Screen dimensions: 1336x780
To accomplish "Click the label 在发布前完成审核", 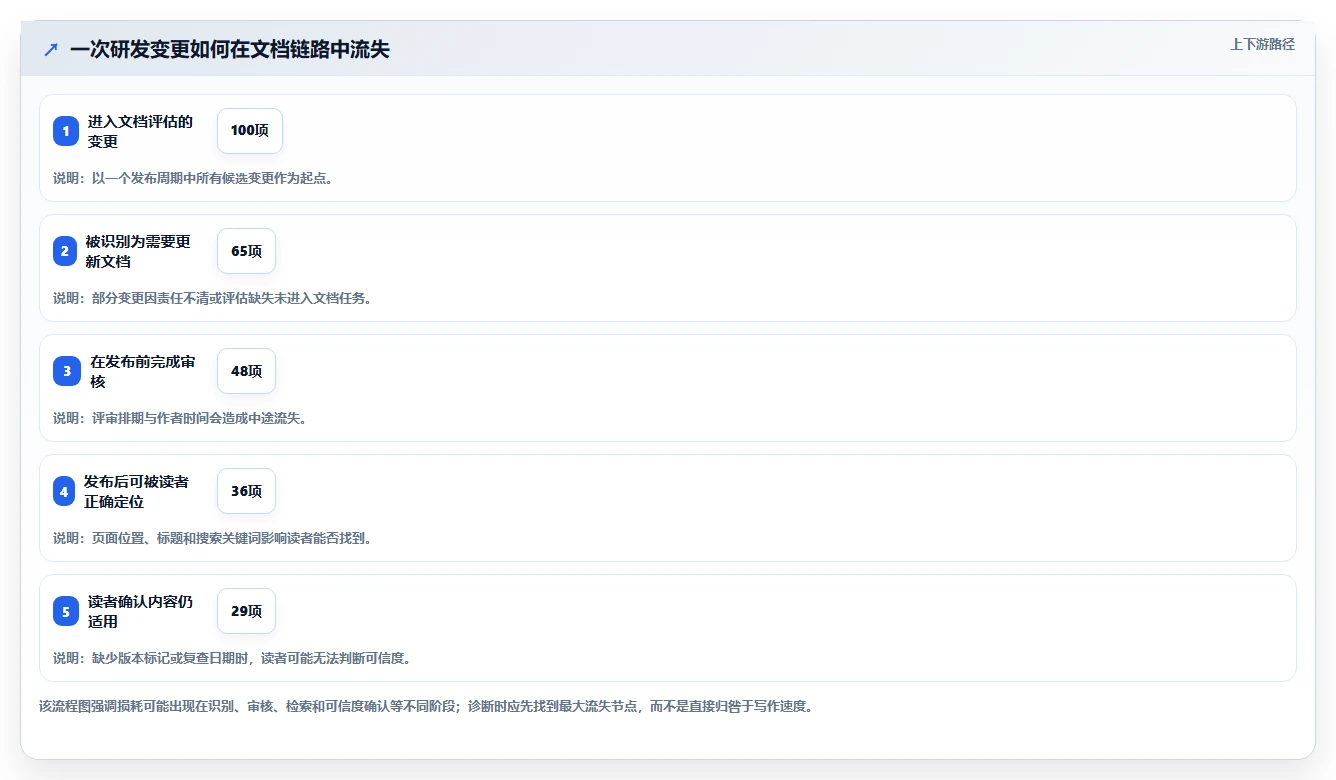I will [x=143, y=371].
